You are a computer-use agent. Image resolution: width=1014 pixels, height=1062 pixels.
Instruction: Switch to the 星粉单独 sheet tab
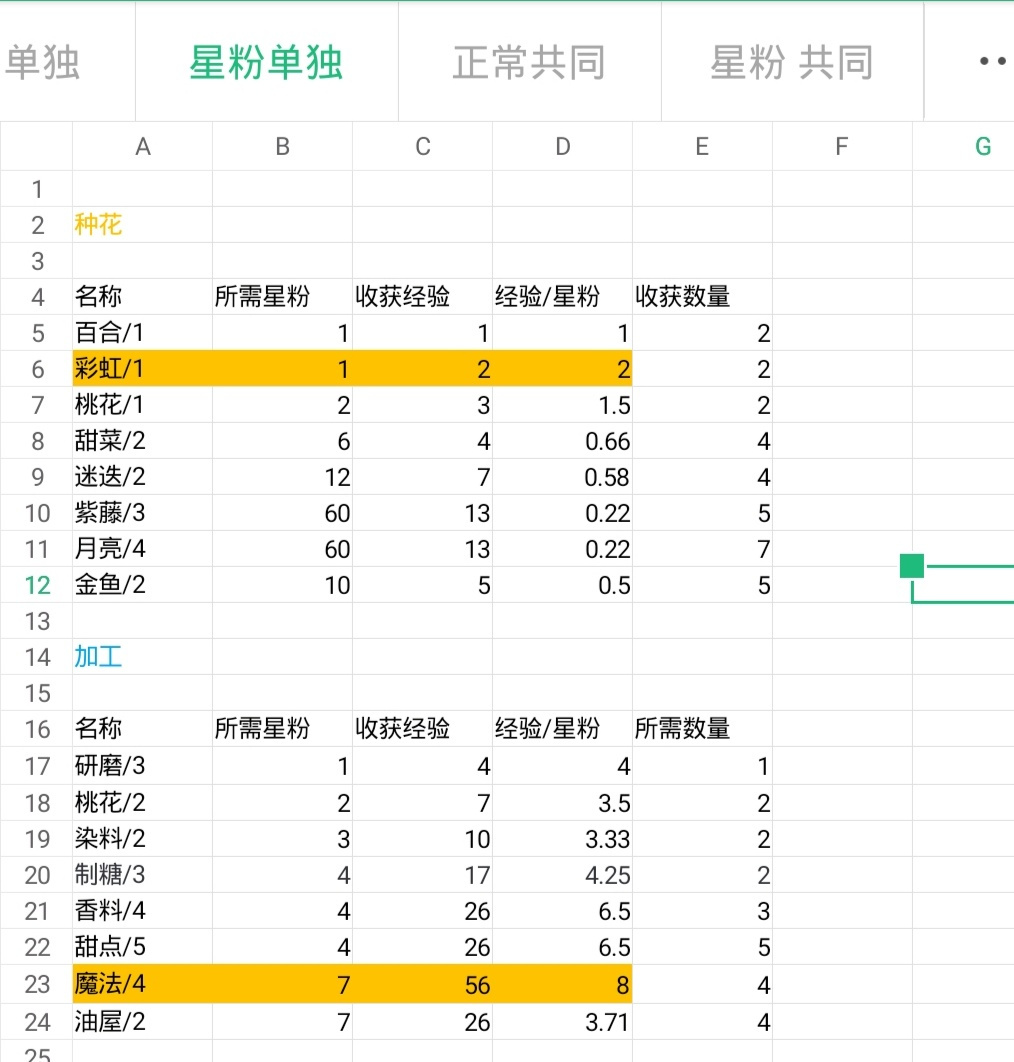[266, 62]
